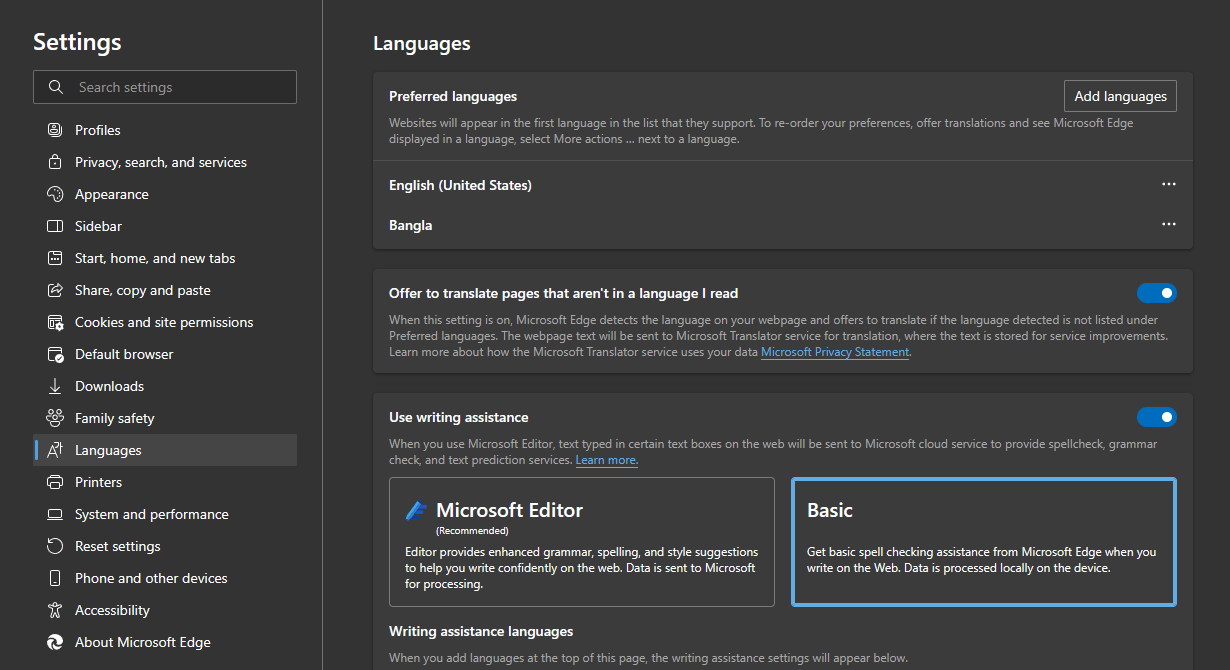Open Reset settings page
Image resolution: width=1230 pixels, height=670 pixels.
[x=165, y=546]
